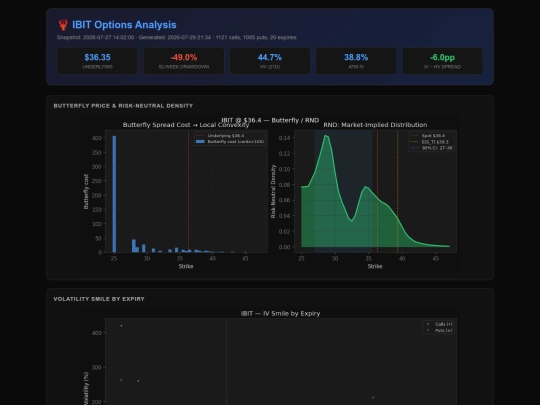Screen dimensions: 540x405
Task: Click the Butterfly Spread Cost chart title
Action: pos(186,125)
